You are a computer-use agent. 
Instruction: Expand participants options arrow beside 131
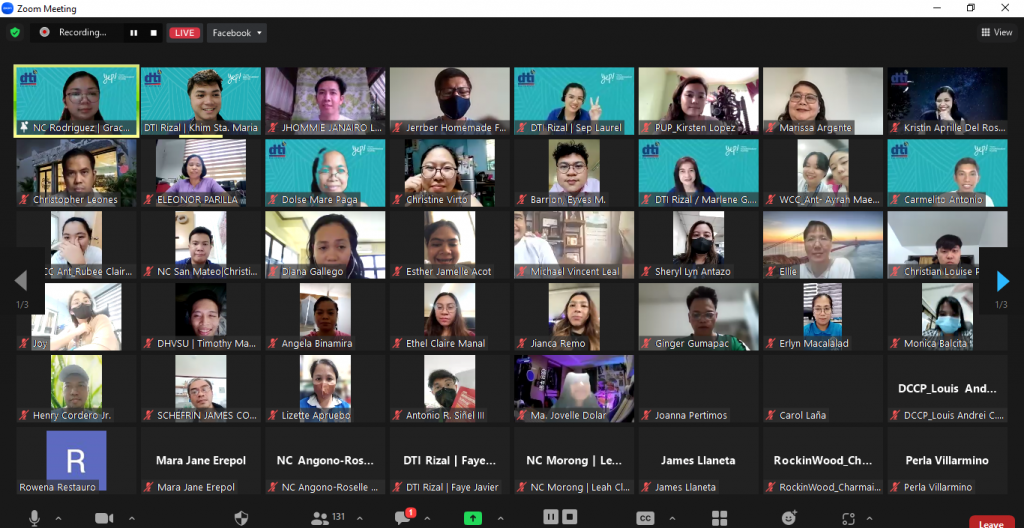(x=359, y=518)
